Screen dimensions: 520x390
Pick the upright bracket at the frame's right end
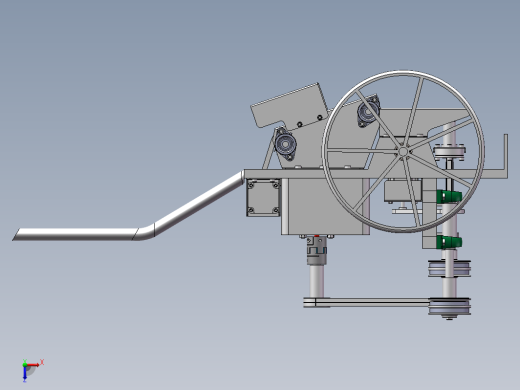(x=506, y=156)
